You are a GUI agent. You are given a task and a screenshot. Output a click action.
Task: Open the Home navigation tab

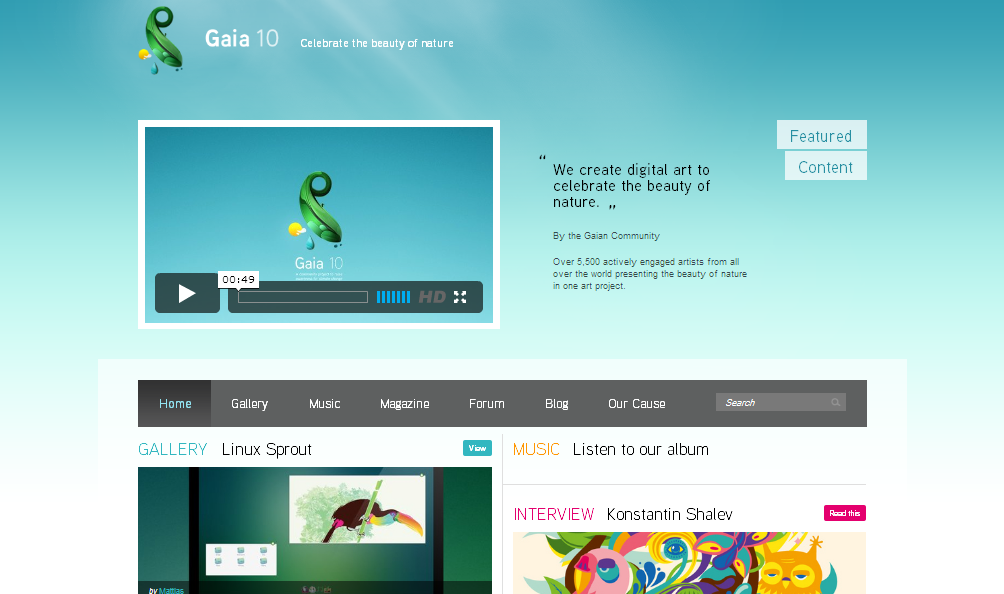(x=175, y=404)
